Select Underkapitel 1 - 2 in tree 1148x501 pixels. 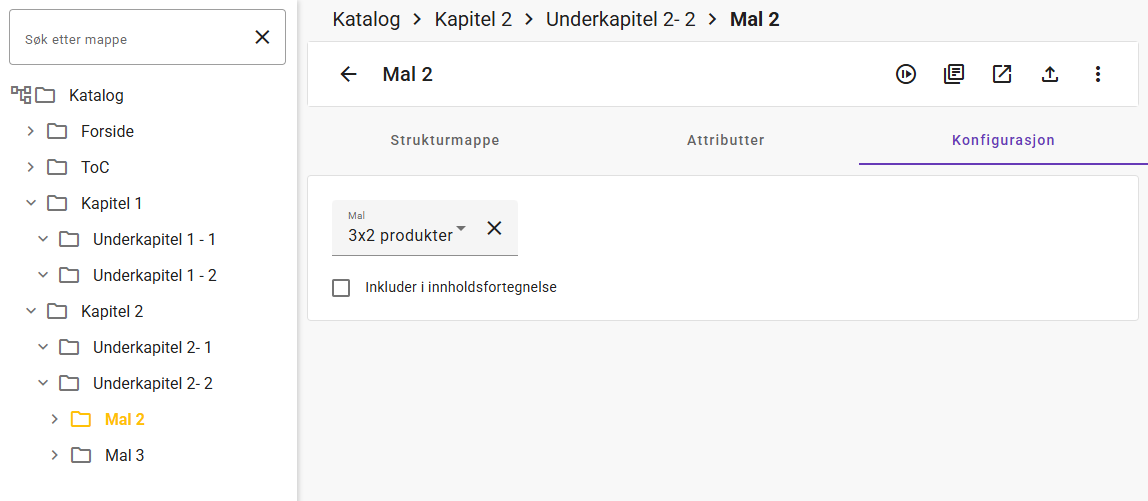[x=154, y=275]
